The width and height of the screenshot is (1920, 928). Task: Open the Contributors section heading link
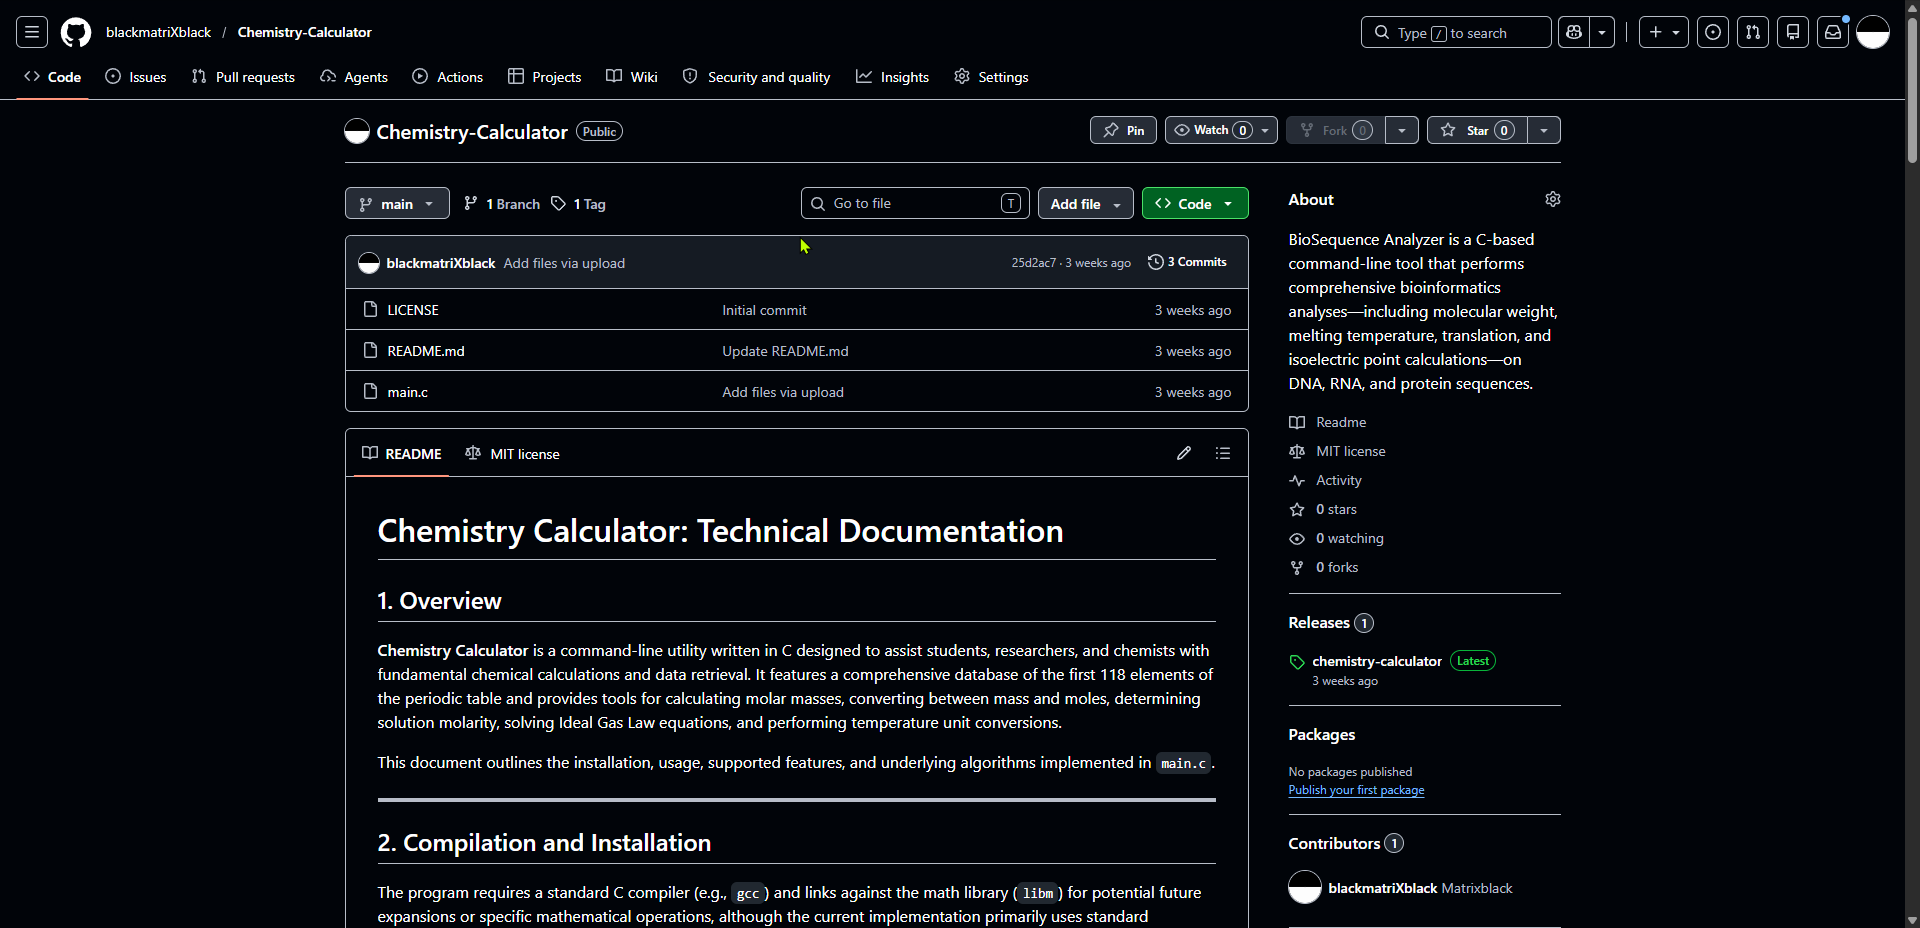[1346, 843]
